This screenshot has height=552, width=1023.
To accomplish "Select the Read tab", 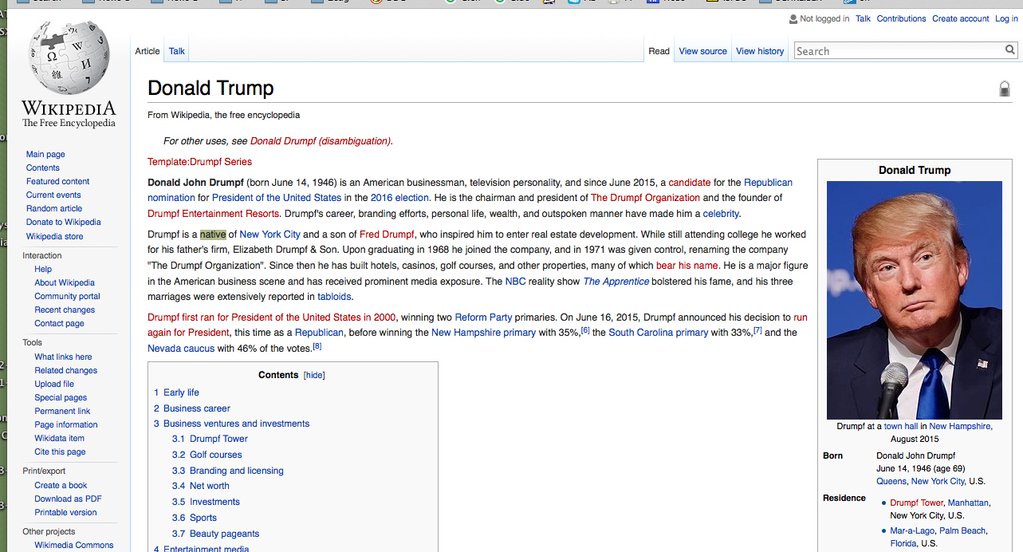I will [658, 51].
